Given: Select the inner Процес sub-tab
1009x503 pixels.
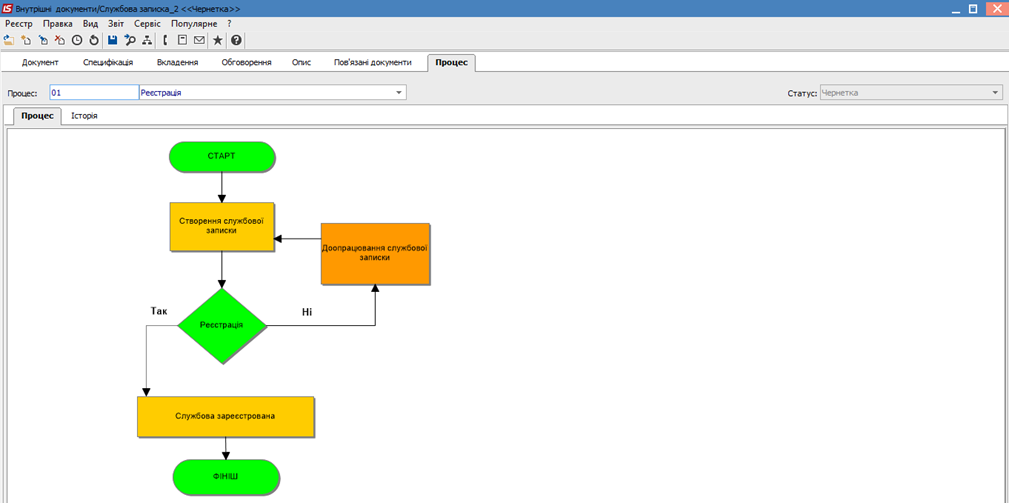Looking at the screenshot, I should 37,116.
